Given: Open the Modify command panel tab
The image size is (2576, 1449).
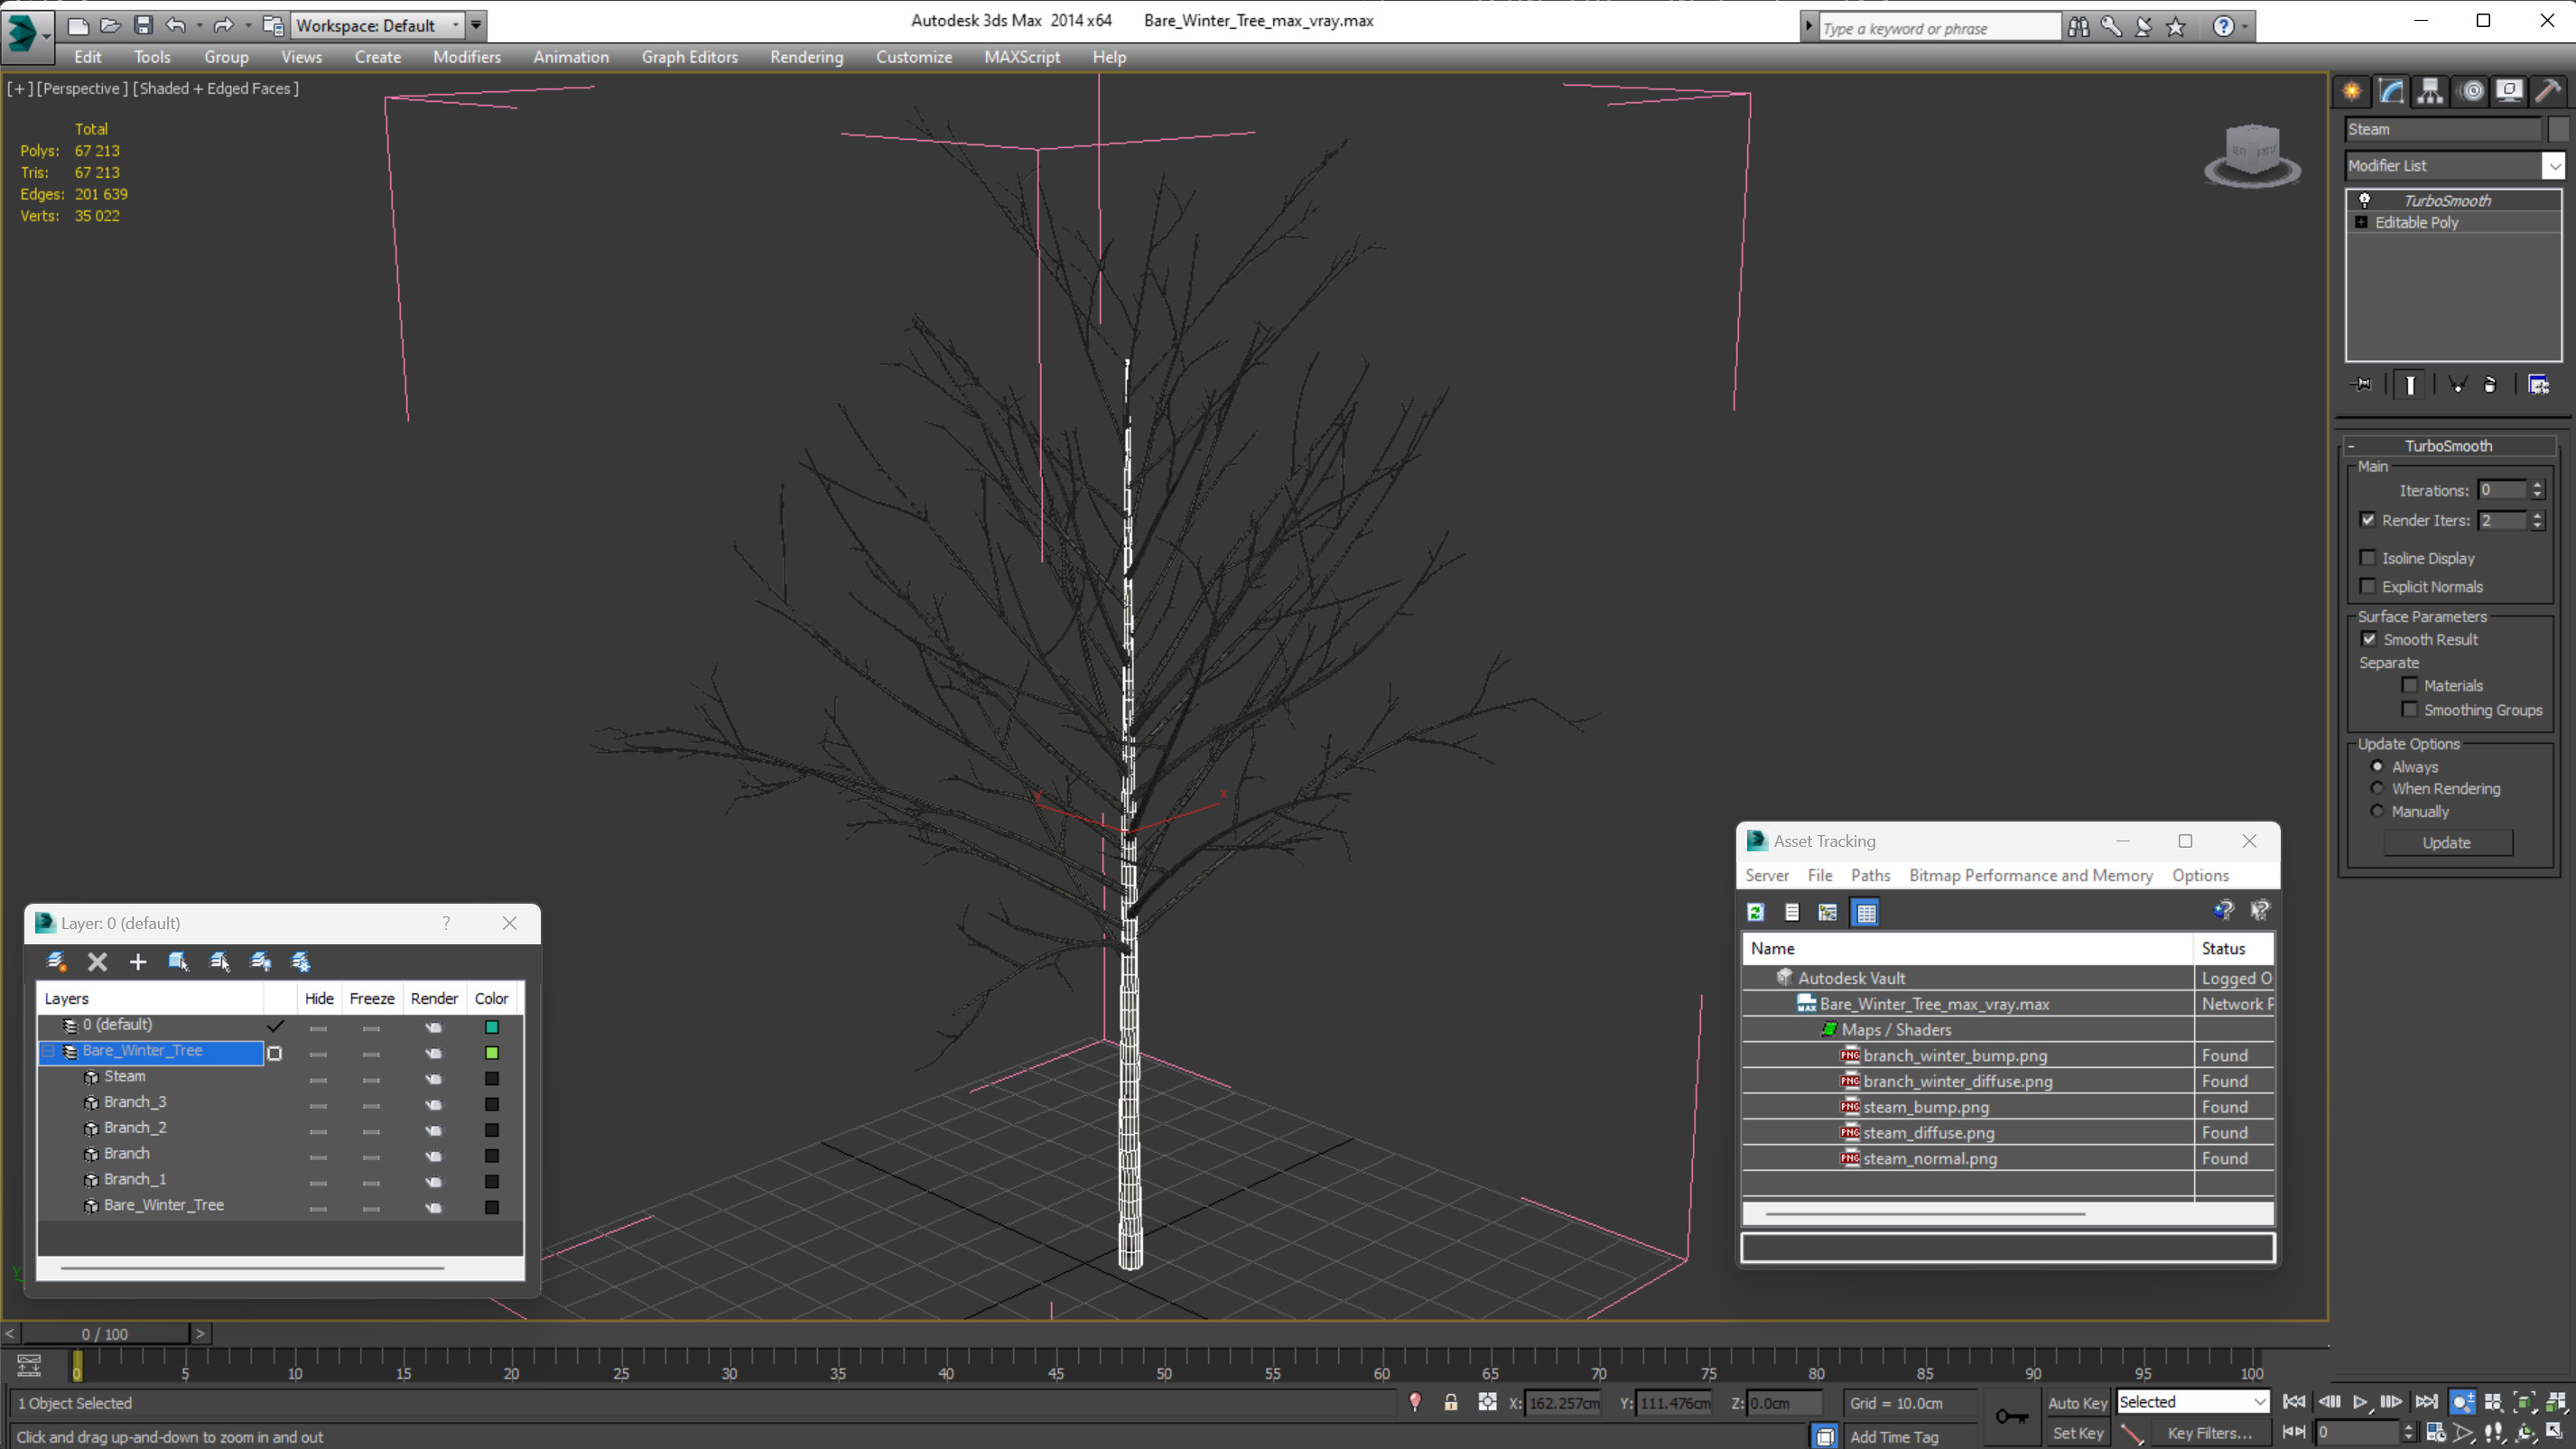Looking at the screenshot, I should click(x=2391, y=92).
